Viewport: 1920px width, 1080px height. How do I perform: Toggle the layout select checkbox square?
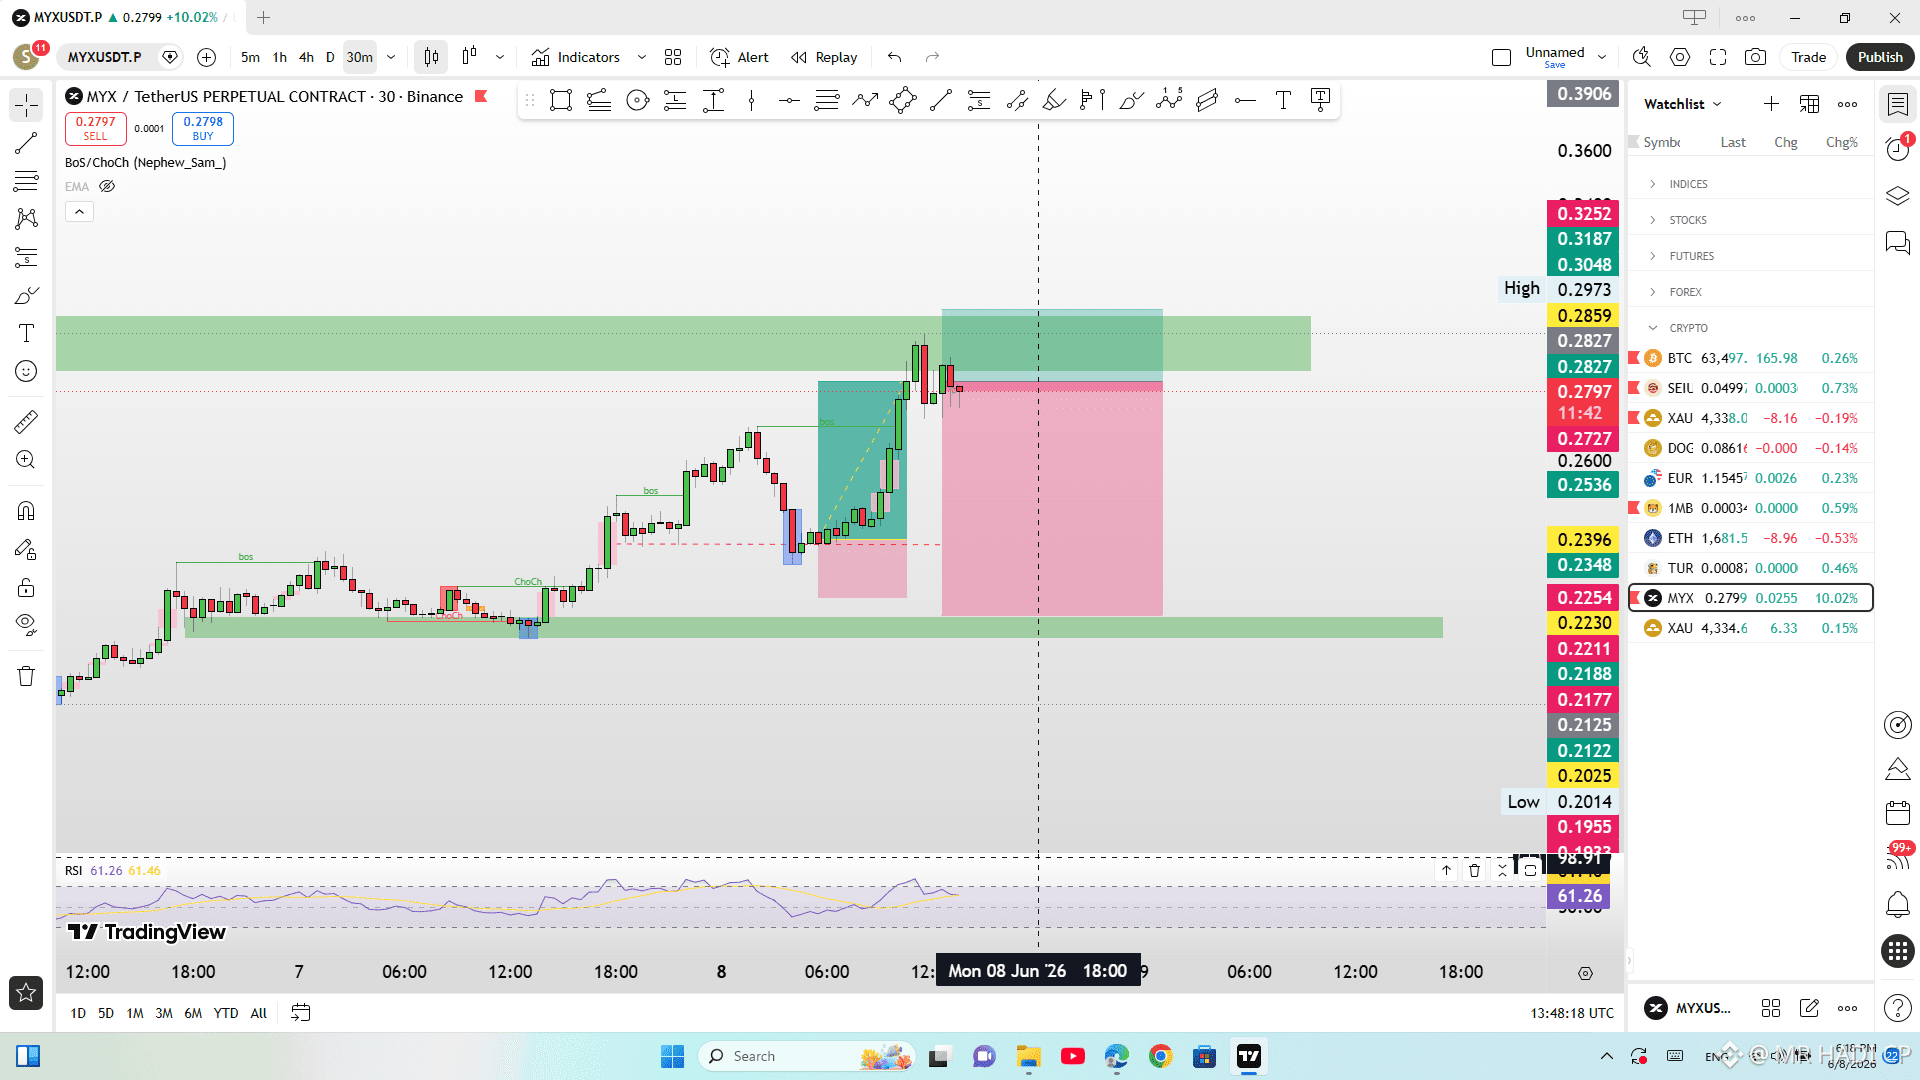click(x=1501, y=57)
